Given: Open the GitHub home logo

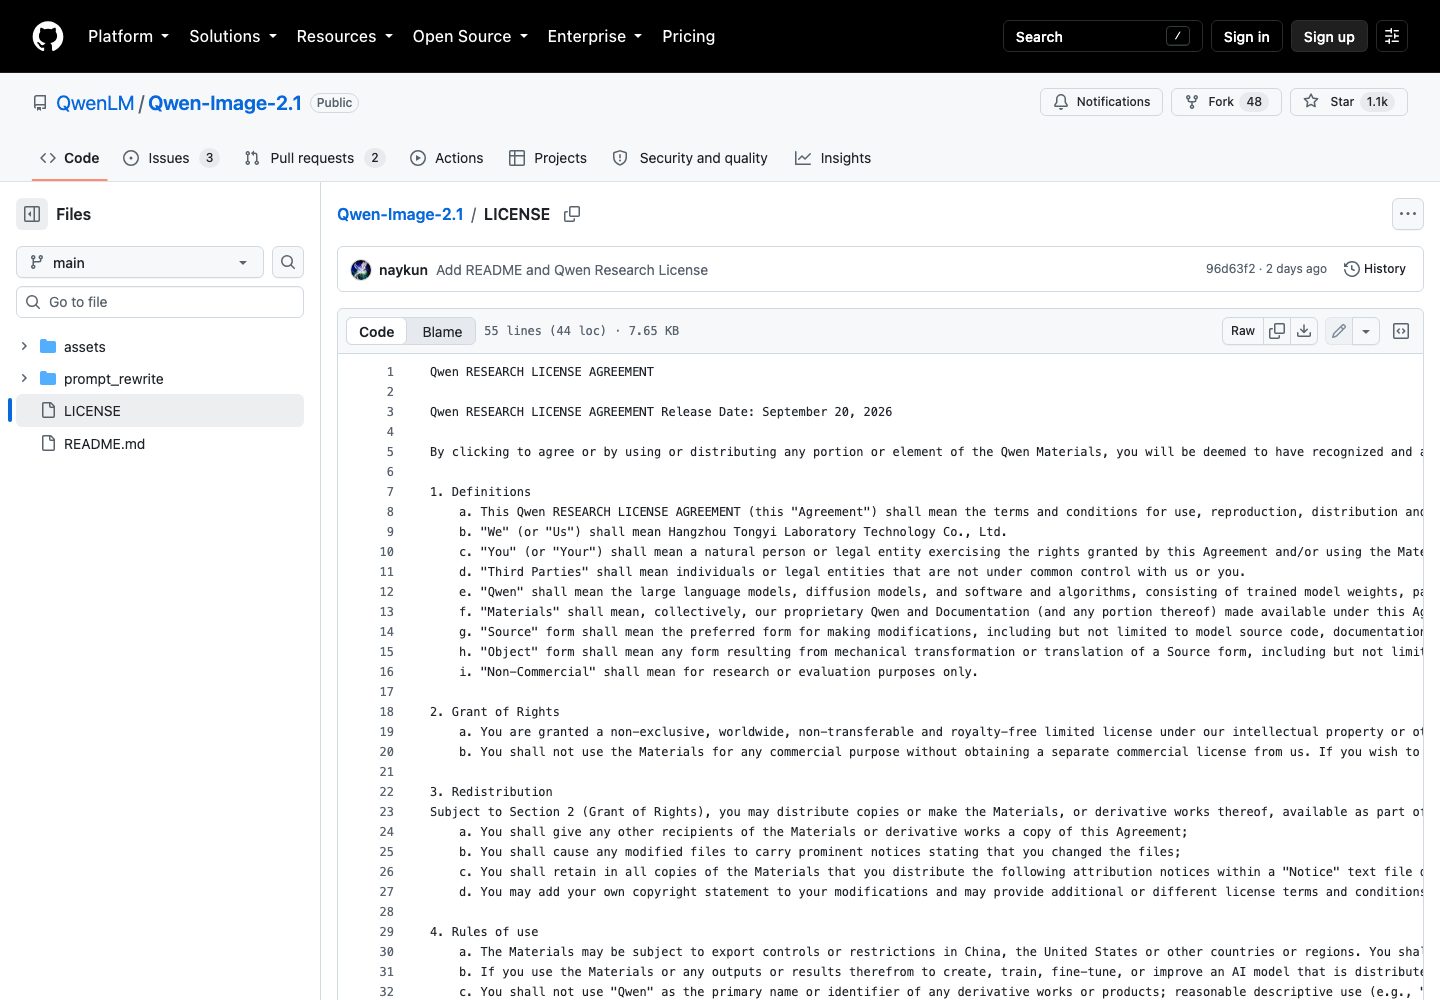Looking at the screenshot, I should click(48, 36).
